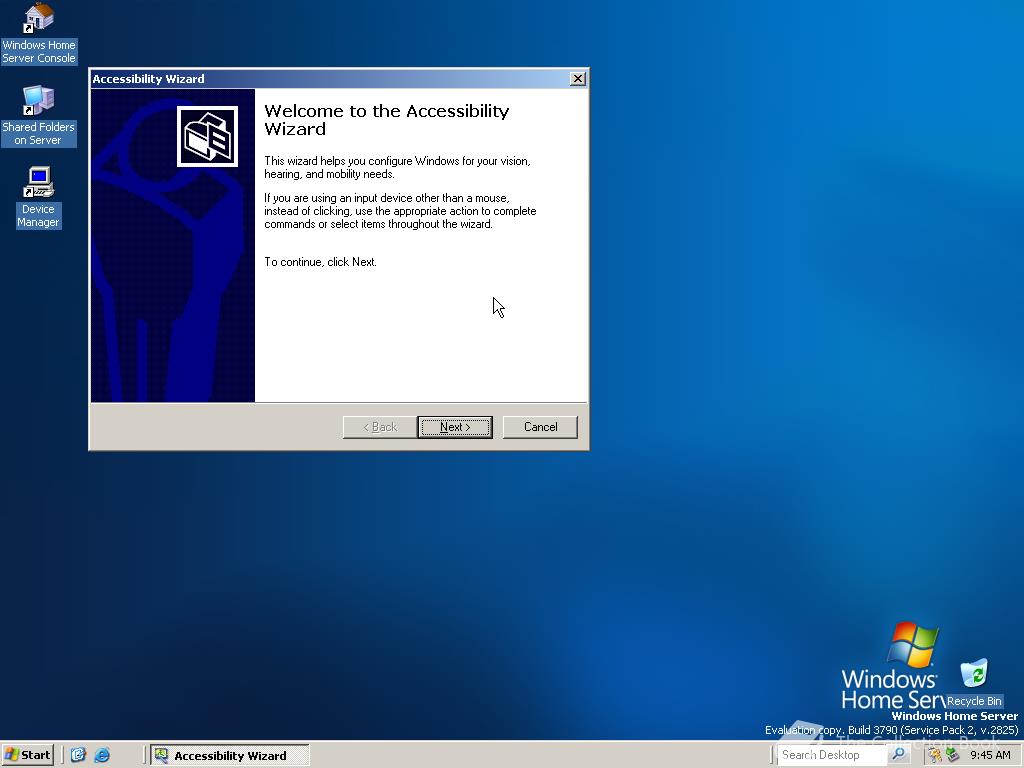This screenshot has height=768, width=1024.
Task: Select the Recycle Bin icon
Action: (x=974, y=684)
